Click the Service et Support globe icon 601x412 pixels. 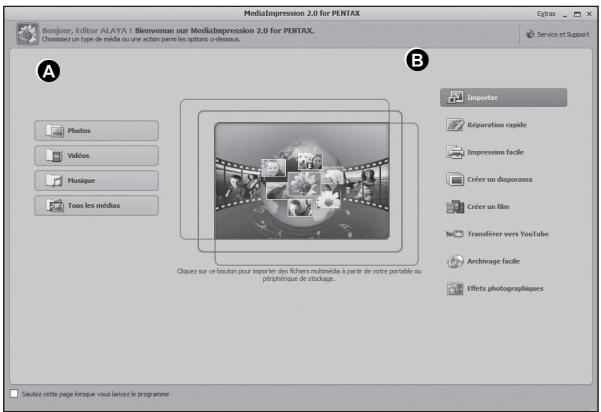point(530,34)
